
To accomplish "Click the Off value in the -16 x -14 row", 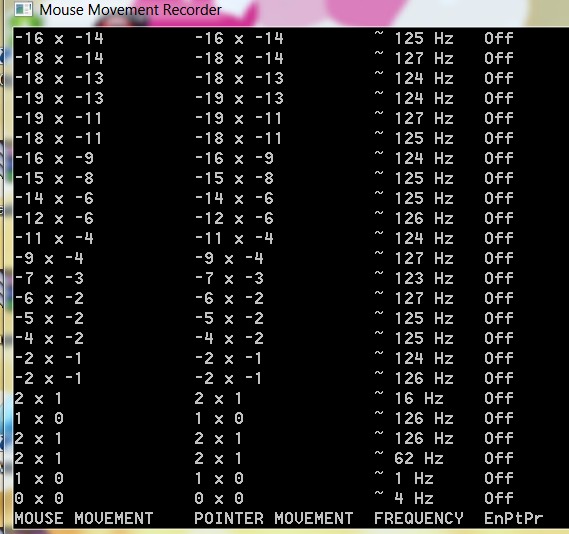I will pos(499,38).
